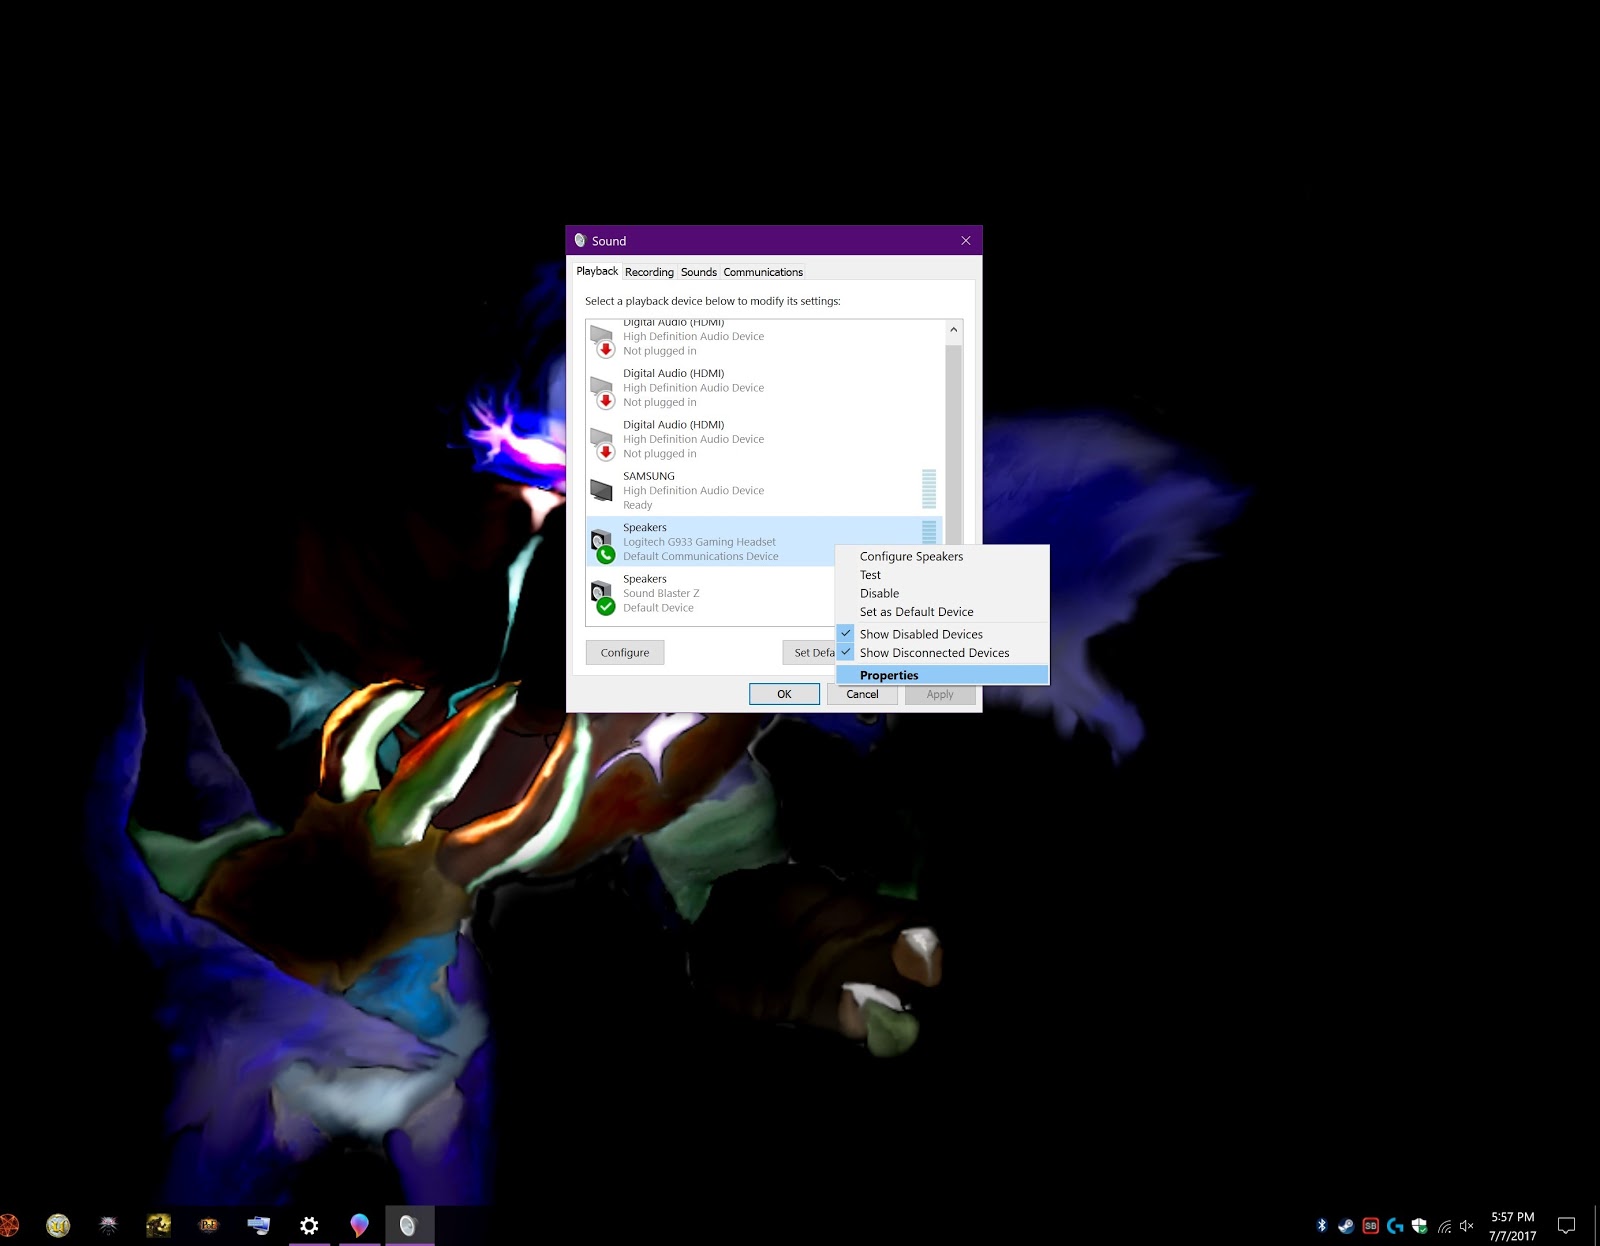Screen dimensions: 1600x1246
Task: Switch to the Recording tab
Action: tap(648, 271)
